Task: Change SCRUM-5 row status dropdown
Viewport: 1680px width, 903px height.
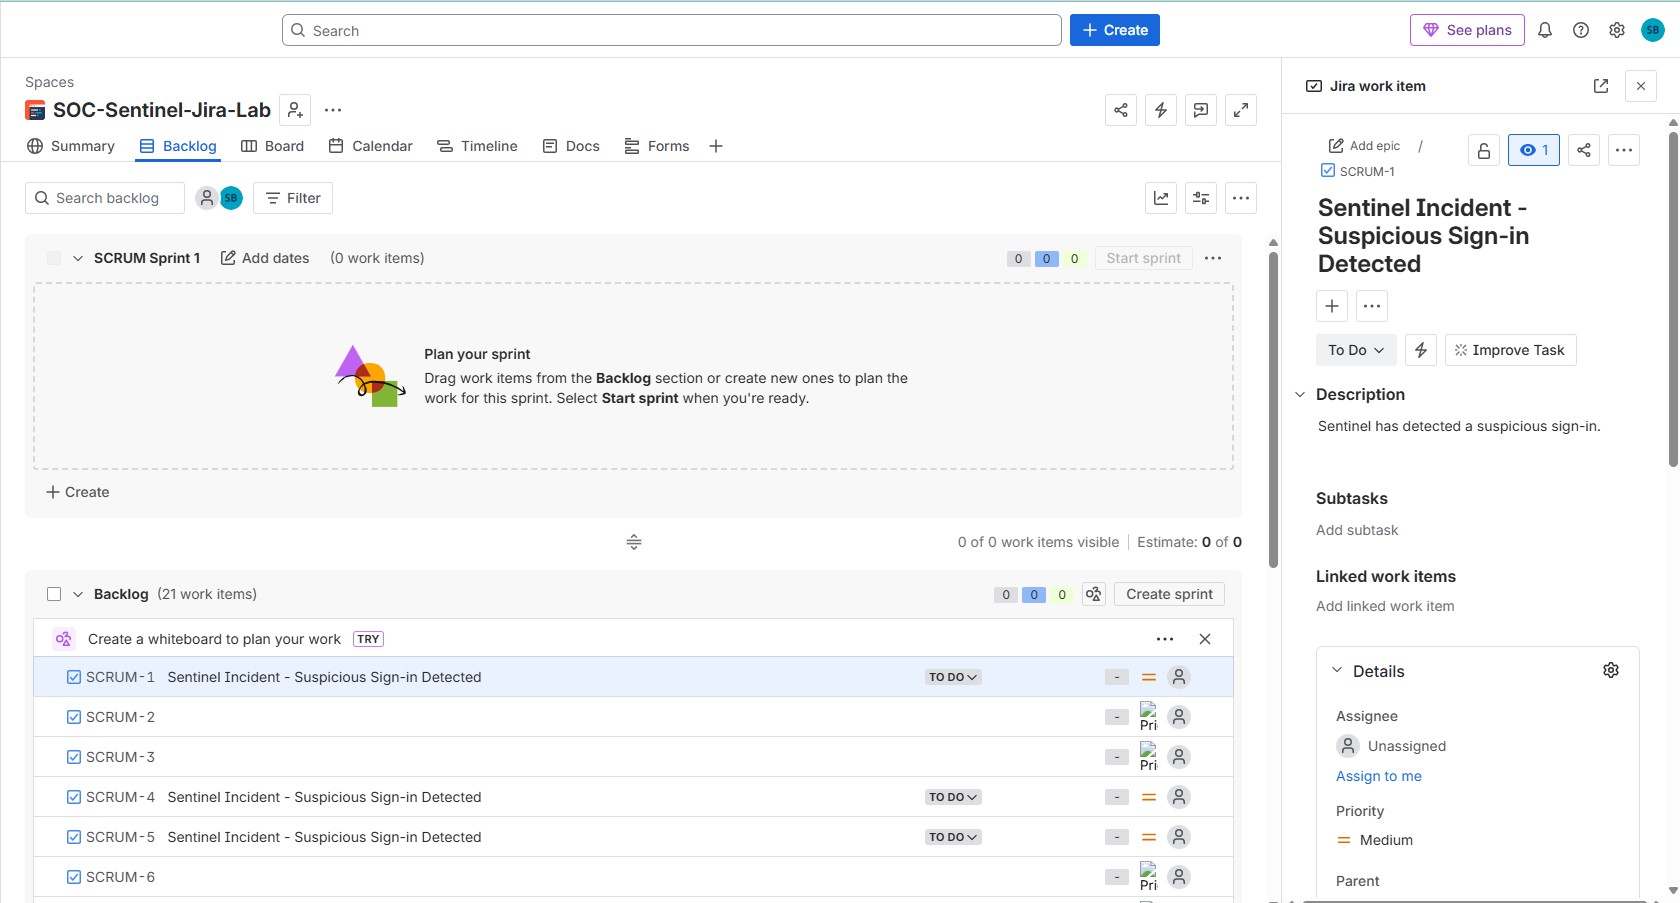Action: pyautogui.click(x=953, y=837)
